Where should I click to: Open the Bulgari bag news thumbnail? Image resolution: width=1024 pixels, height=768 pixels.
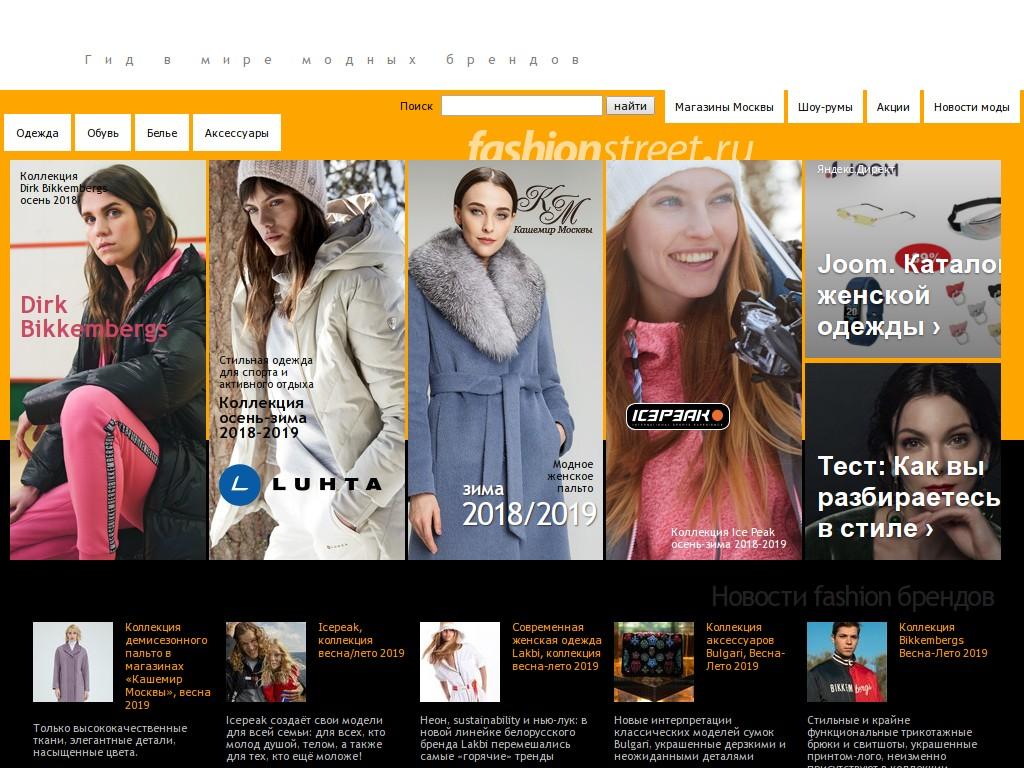[x=654, y=662]
